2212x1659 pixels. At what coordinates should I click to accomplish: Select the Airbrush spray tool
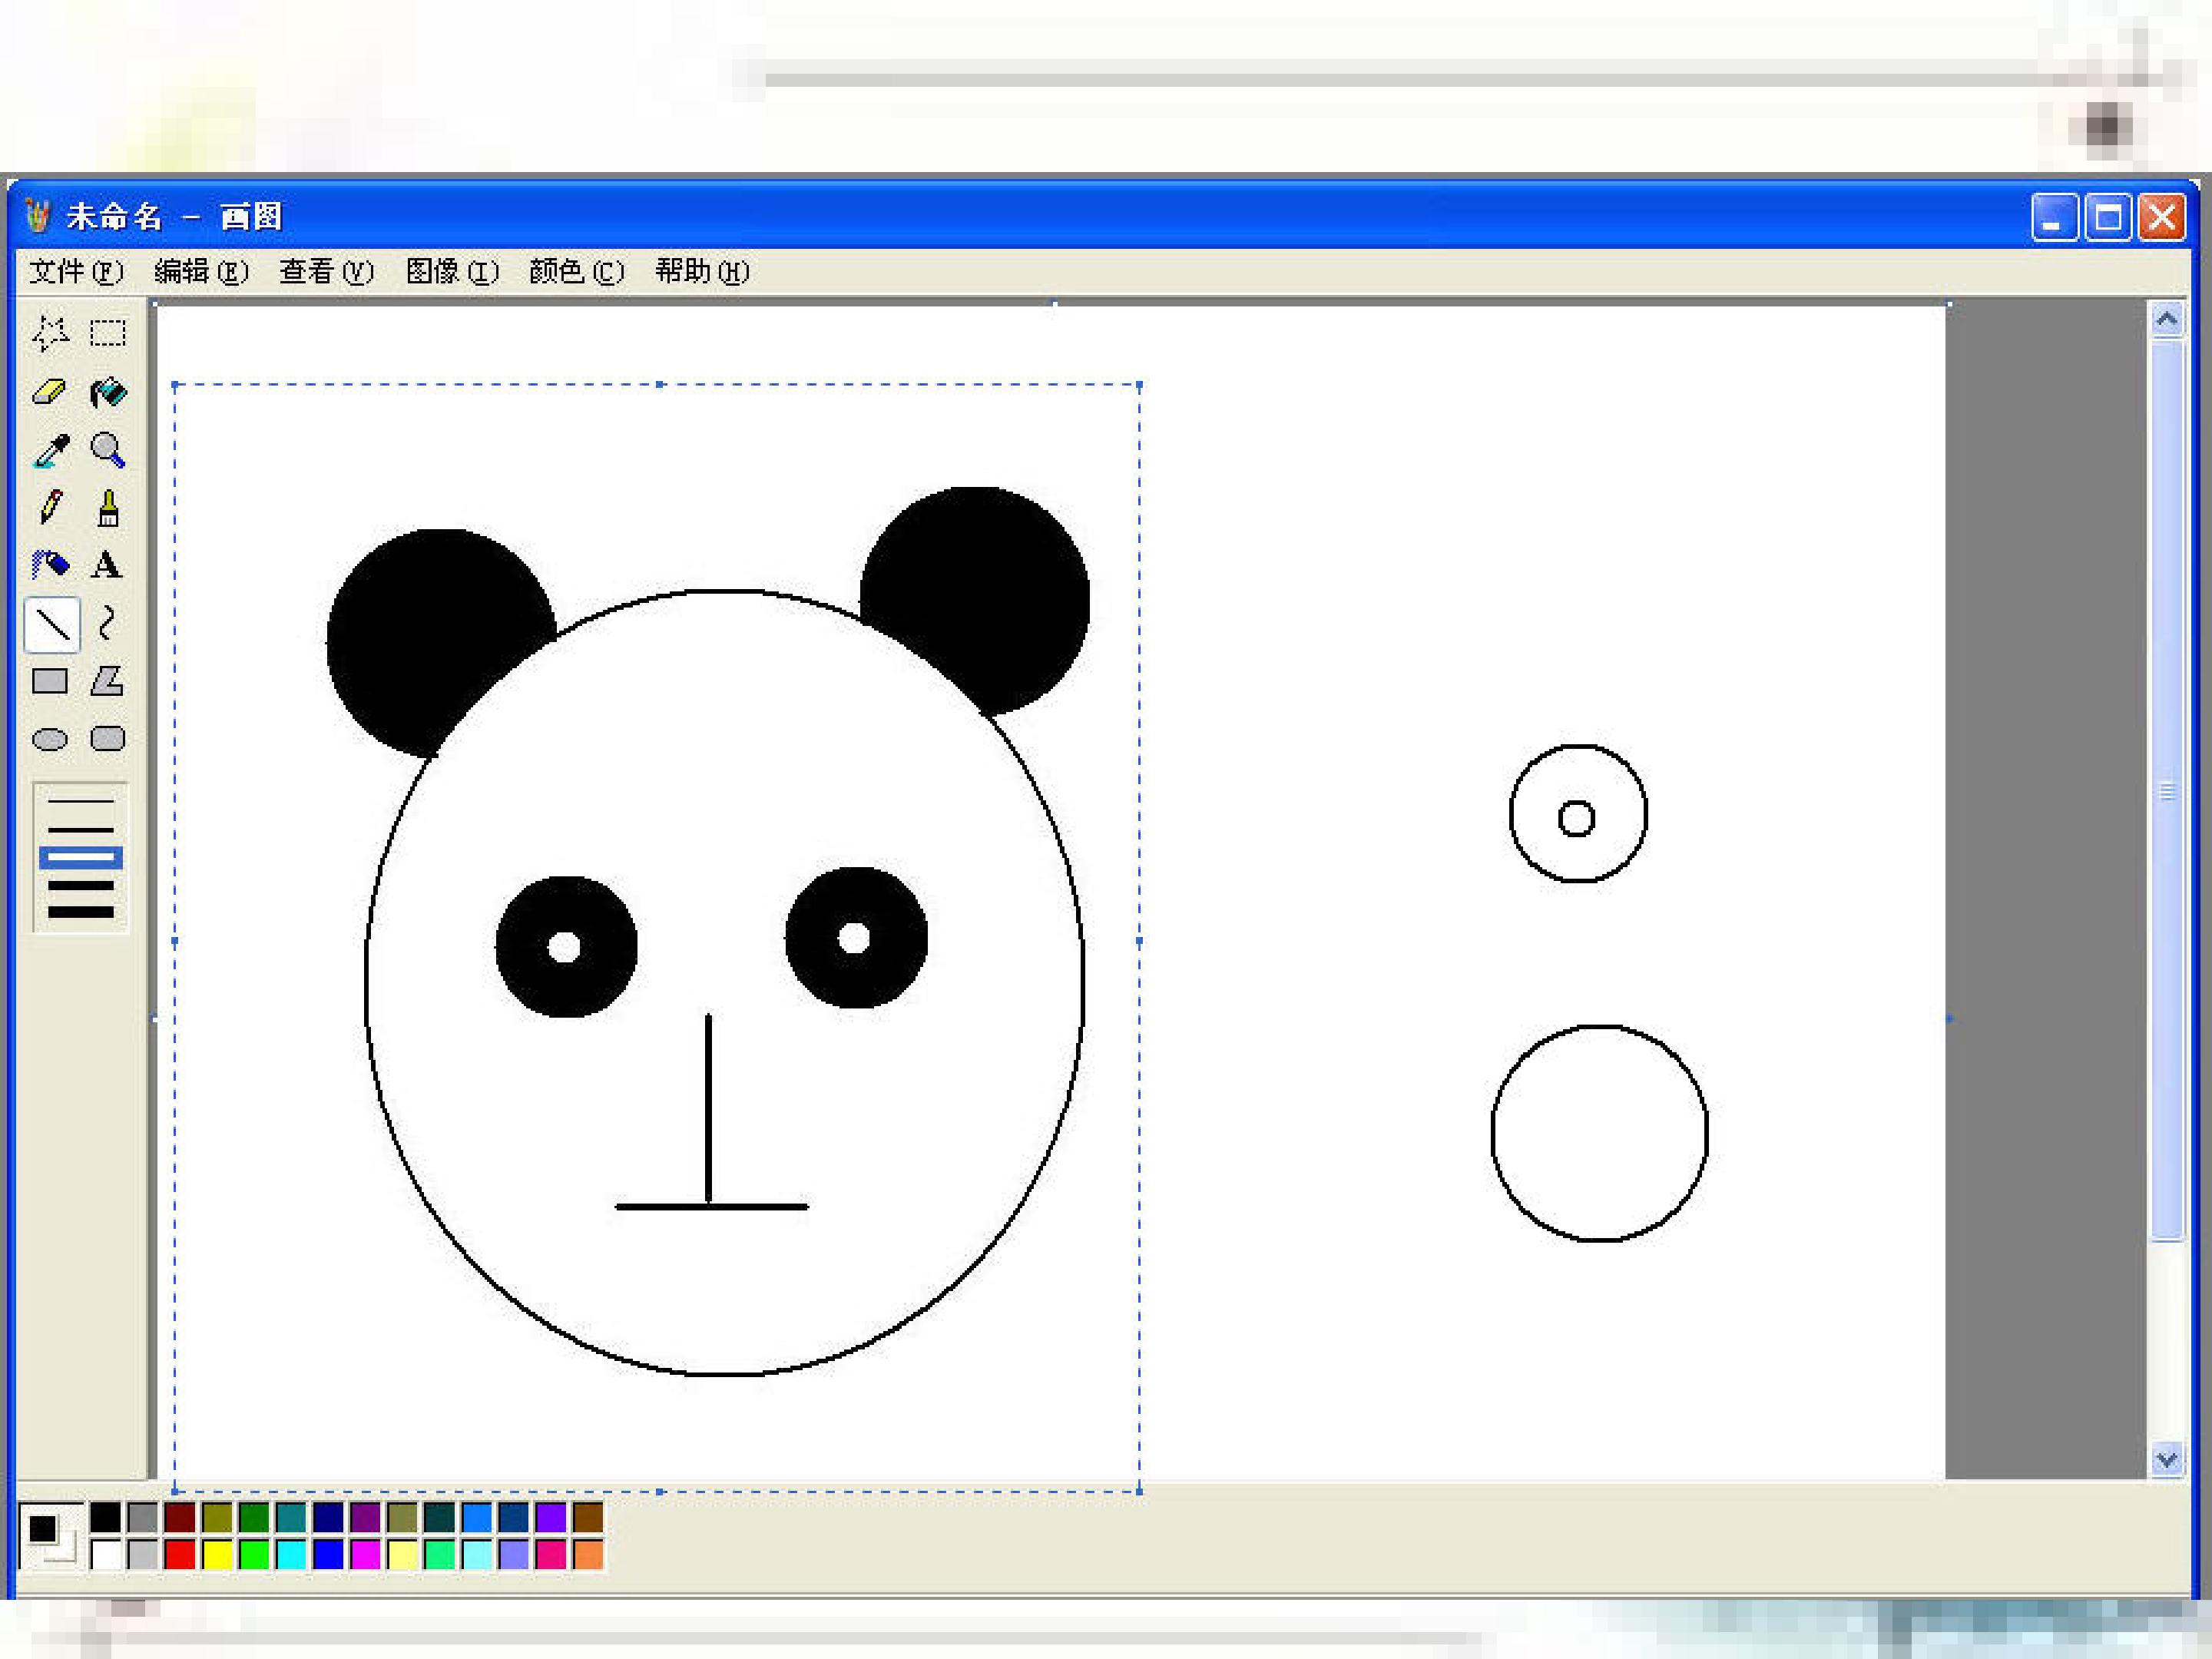(50, 565)
